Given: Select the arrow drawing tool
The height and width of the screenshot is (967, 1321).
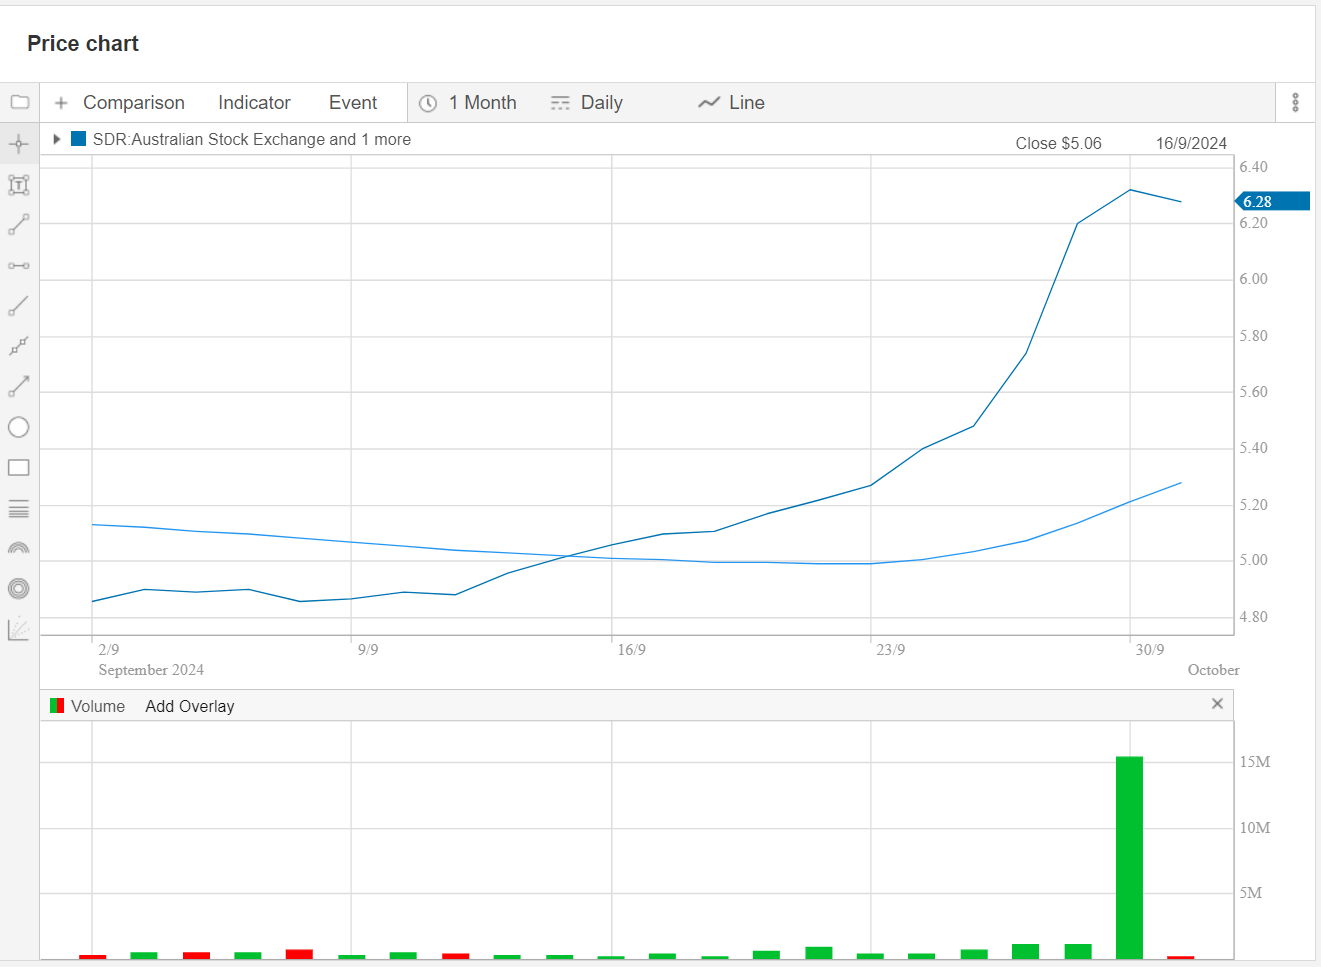Looking at the screenshot, I should pos(19,386).
